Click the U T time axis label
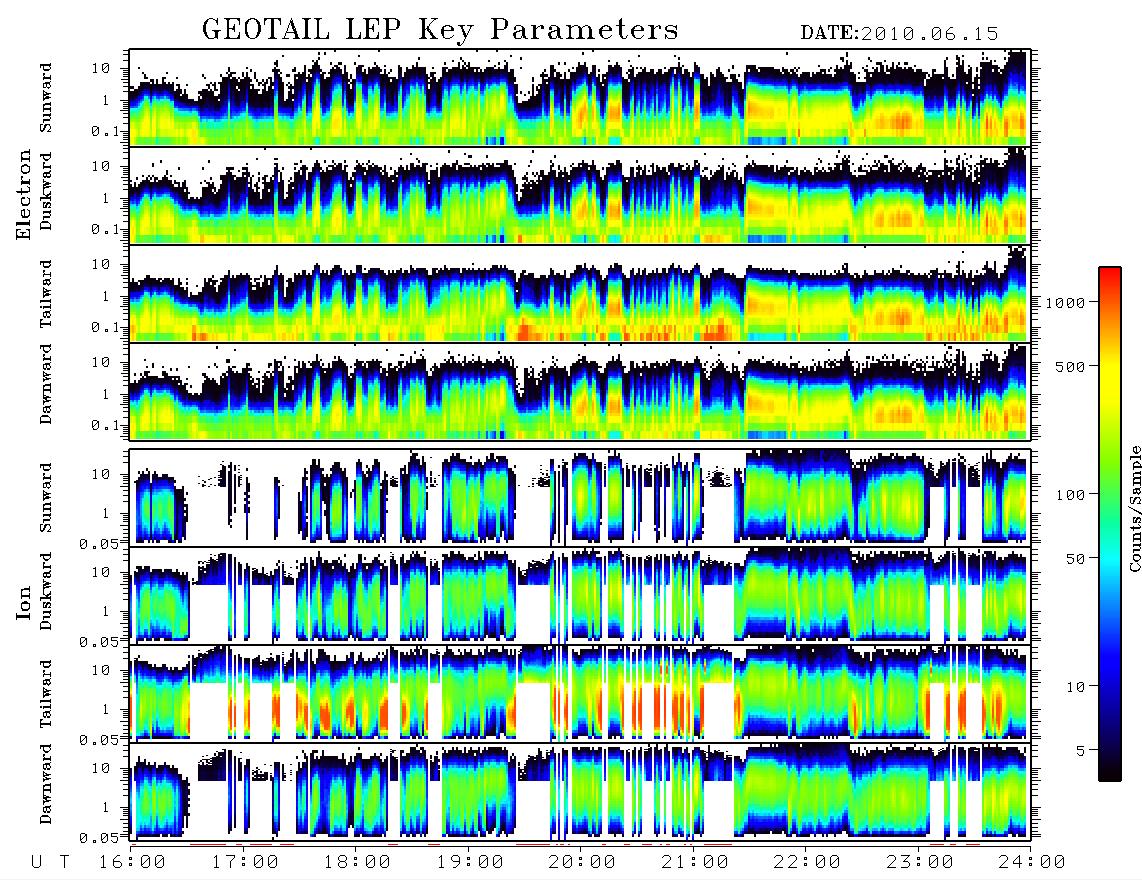 tap(50, 863)
